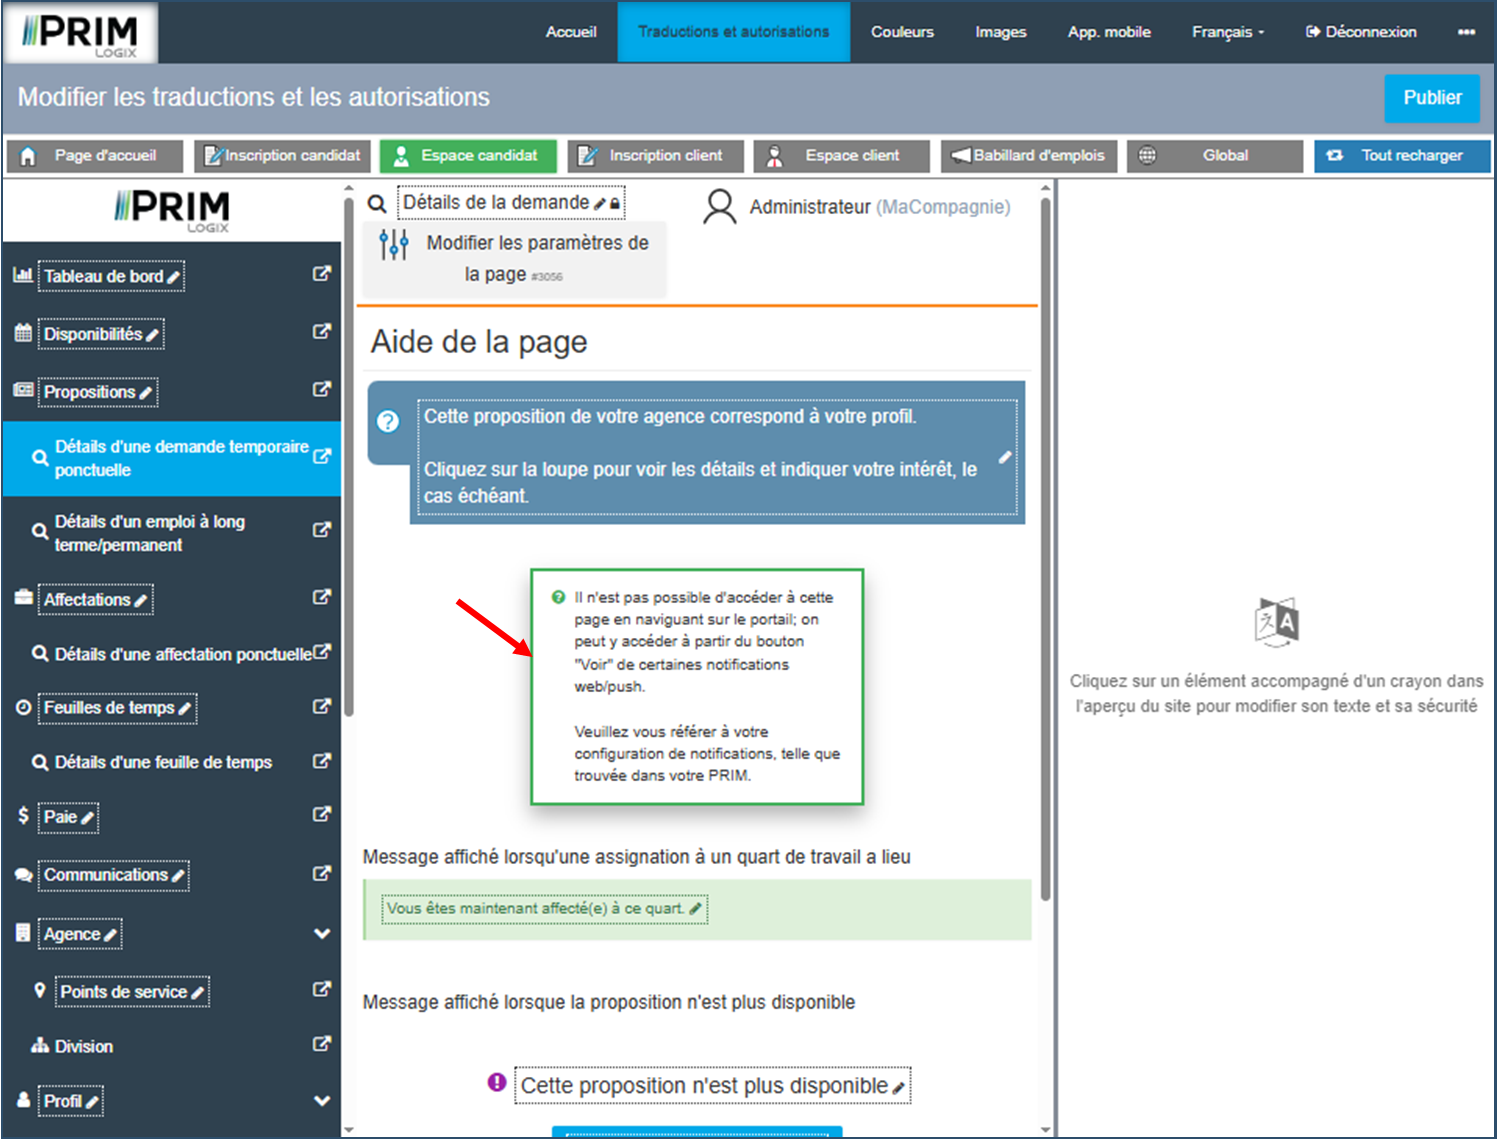
Task: Click the search magnifier next to Détails de la demande
Action: 377,204
